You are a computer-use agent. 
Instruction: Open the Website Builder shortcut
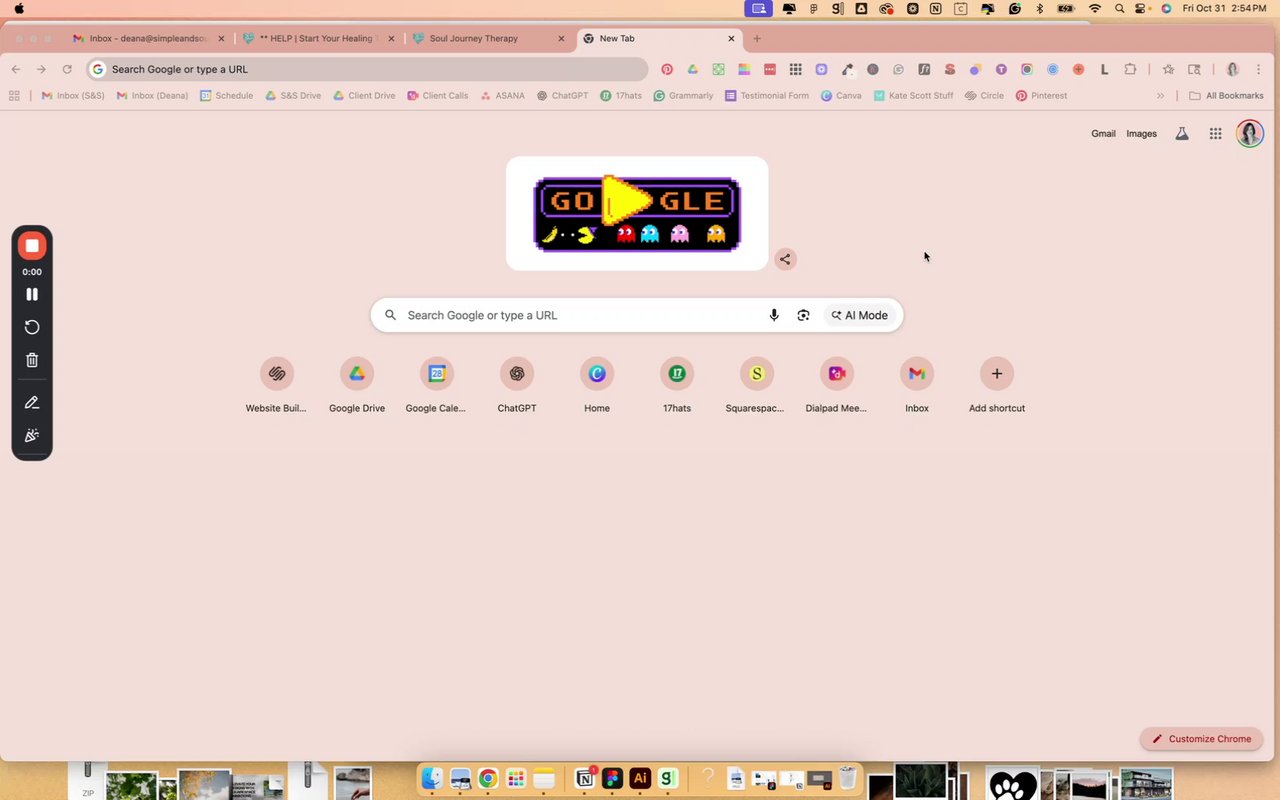(277, 384)
